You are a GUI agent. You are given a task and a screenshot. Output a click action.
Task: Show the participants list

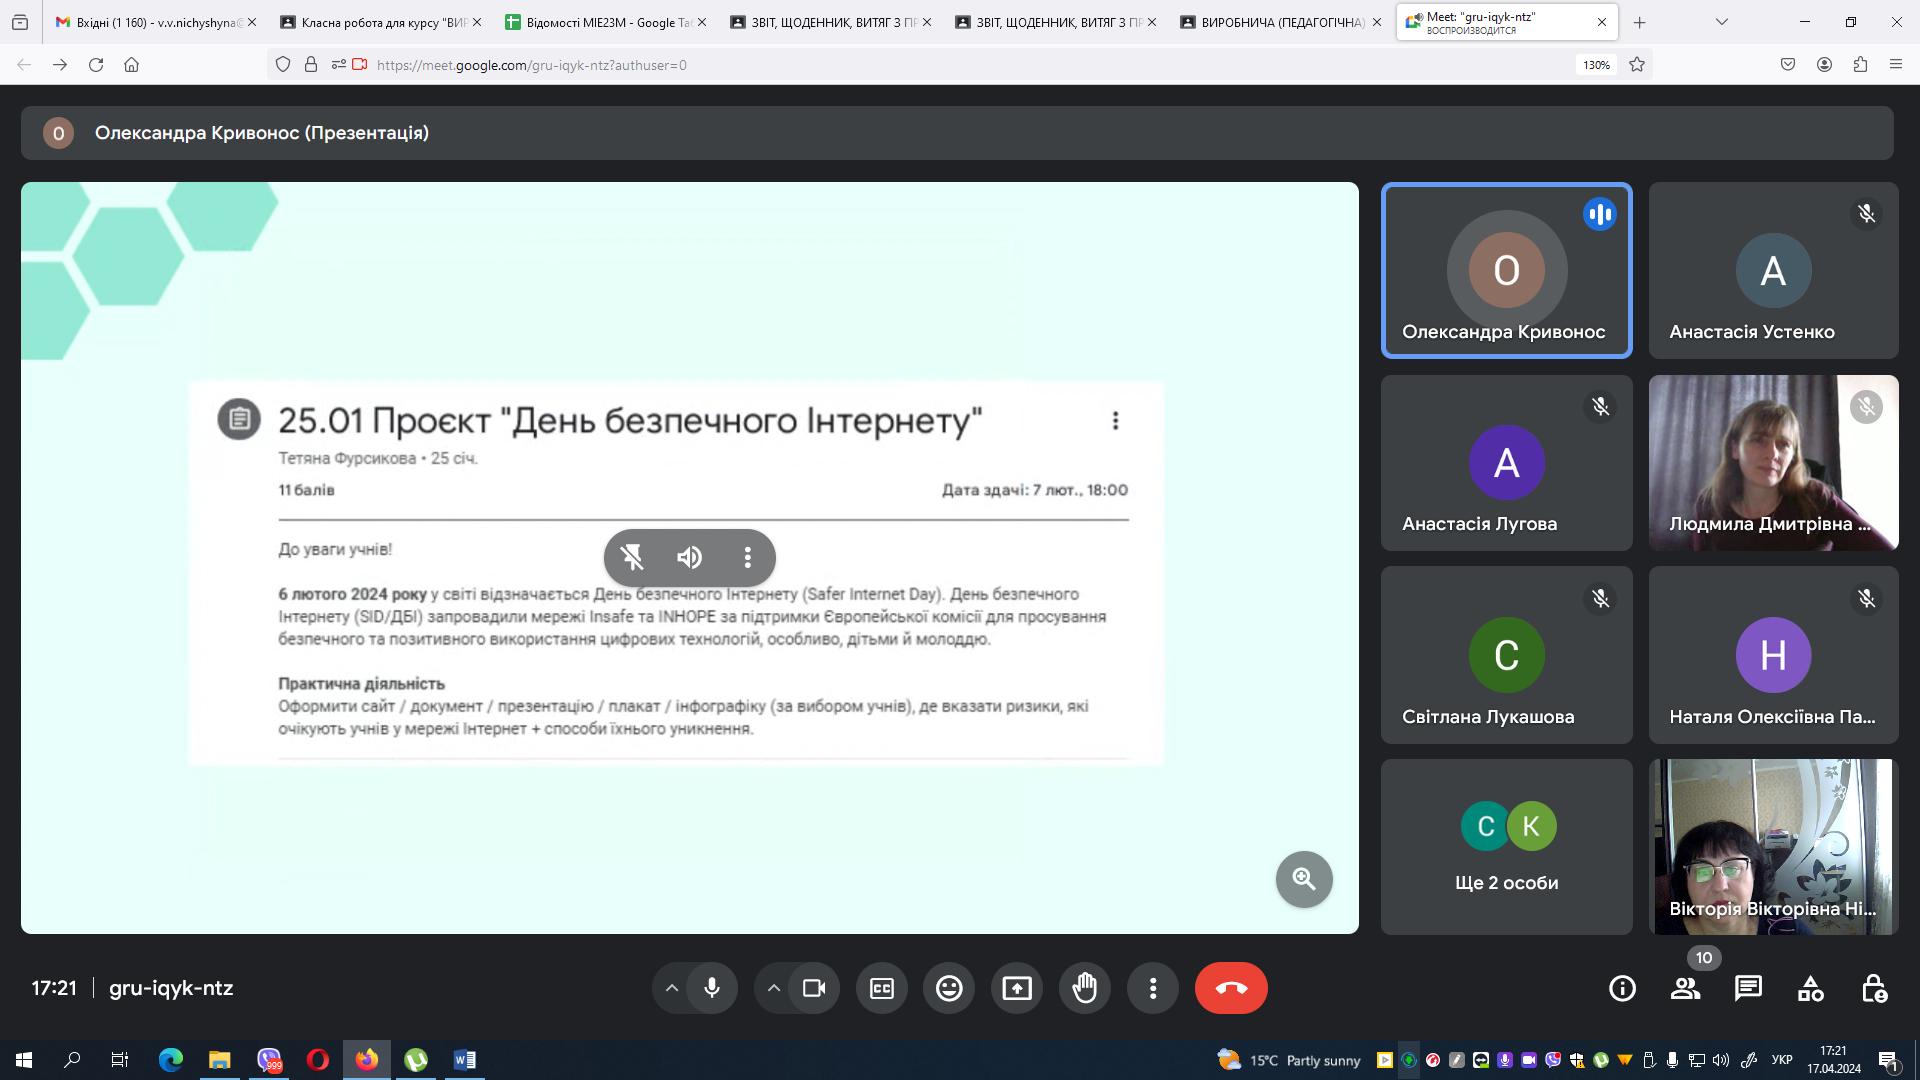1685,988
